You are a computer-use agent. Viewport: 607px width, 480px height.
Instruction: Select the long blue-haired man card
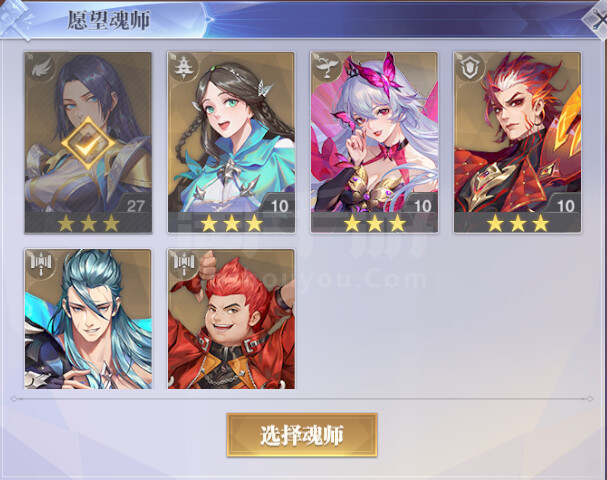coord(88,319)
